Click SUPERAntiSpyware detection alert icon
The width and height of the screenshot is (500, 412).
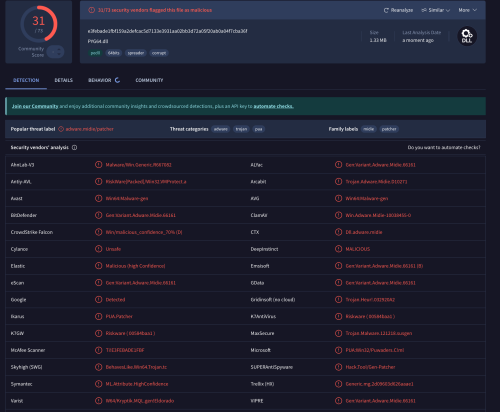[338, 367]
